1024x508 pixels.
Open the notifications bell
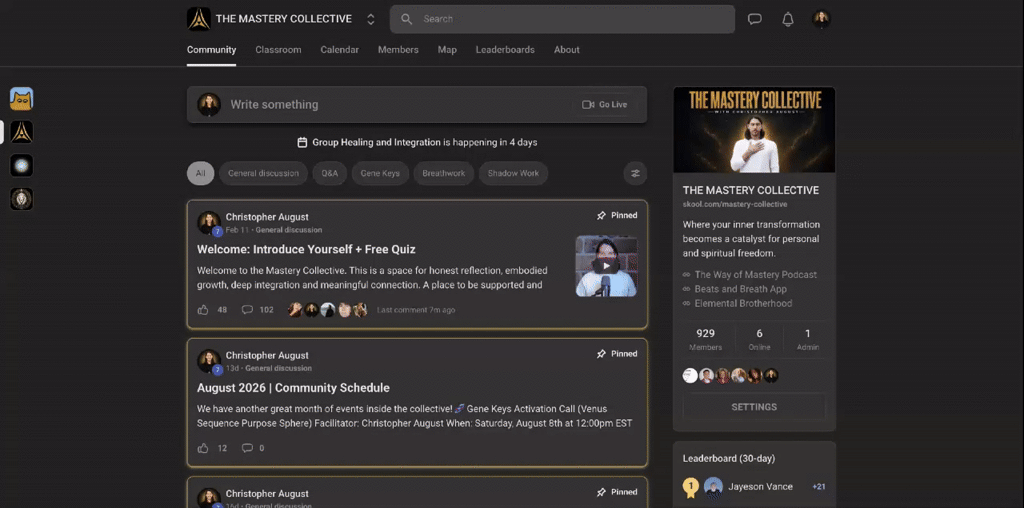point(788,19)
